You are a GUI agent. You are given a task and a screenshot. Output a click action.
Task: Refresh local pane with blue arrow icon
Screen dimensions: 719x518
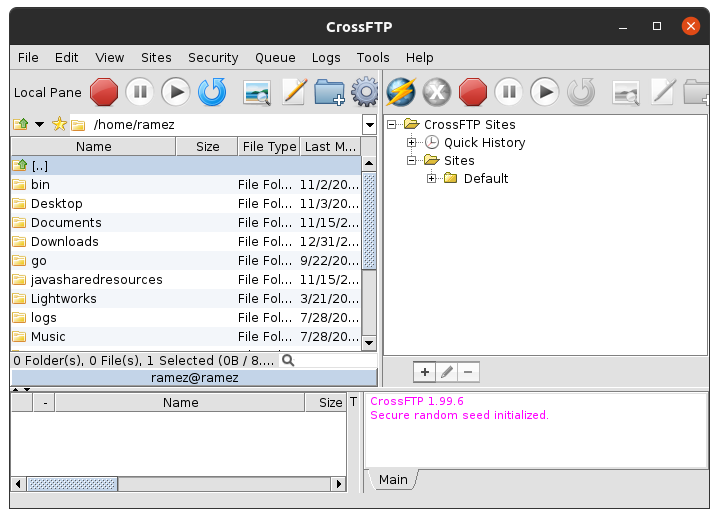(212, 93)
